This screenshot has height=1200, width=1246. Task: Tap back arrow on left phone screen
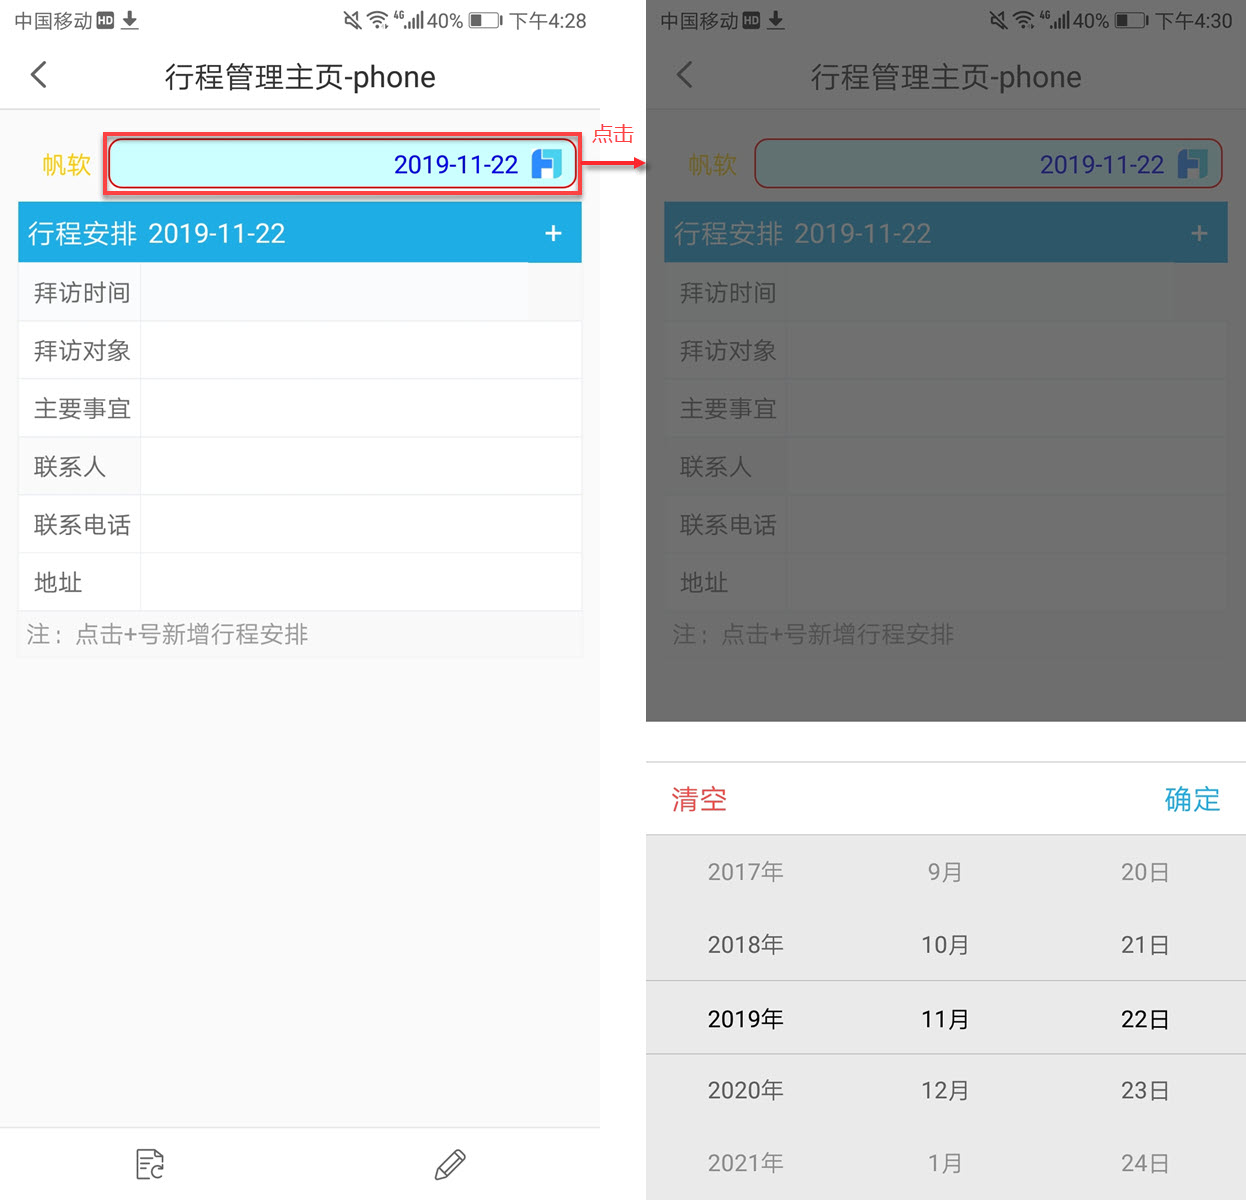pos(39,75)
